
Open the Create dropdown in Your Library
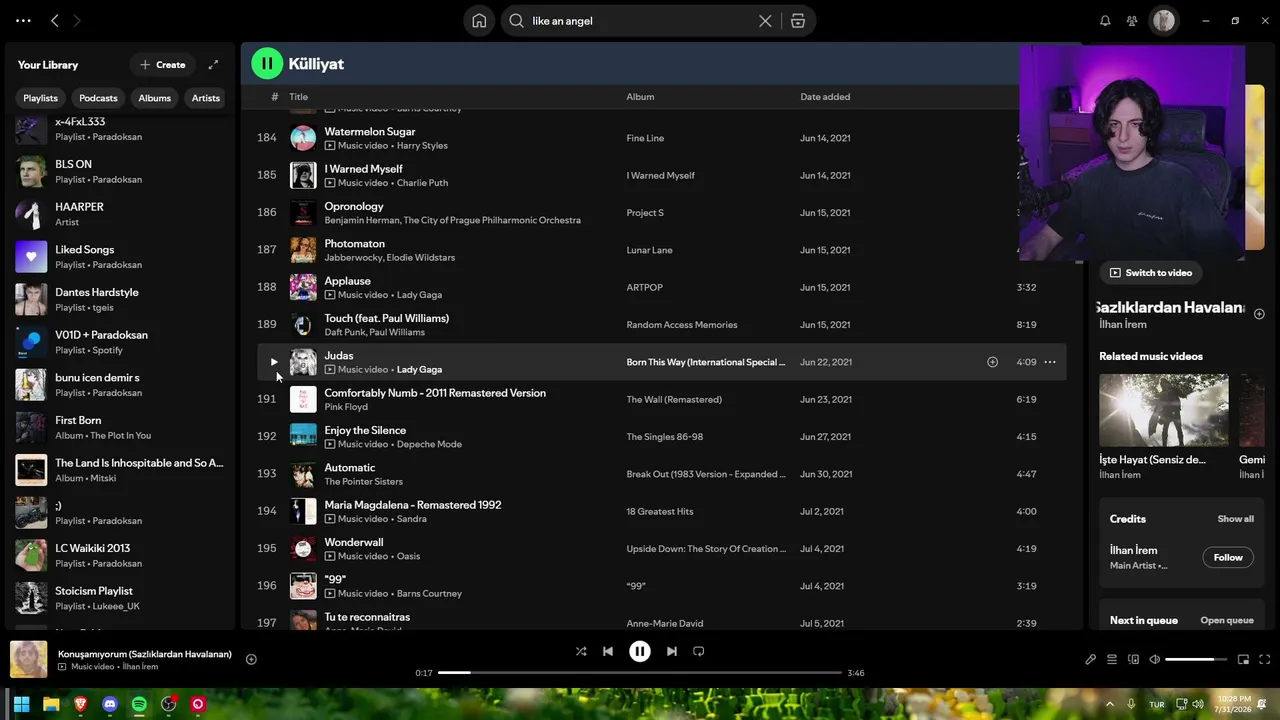tap(162, 65)
